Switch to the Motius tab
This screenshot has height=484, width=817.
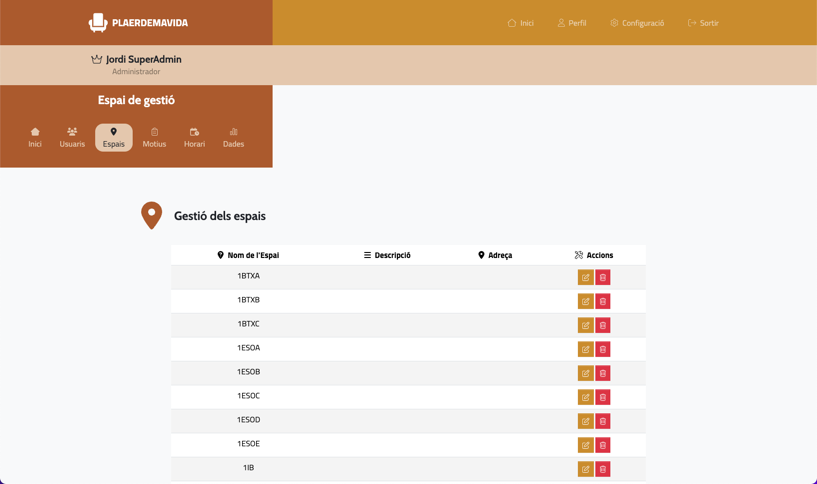tap(154, 138)
